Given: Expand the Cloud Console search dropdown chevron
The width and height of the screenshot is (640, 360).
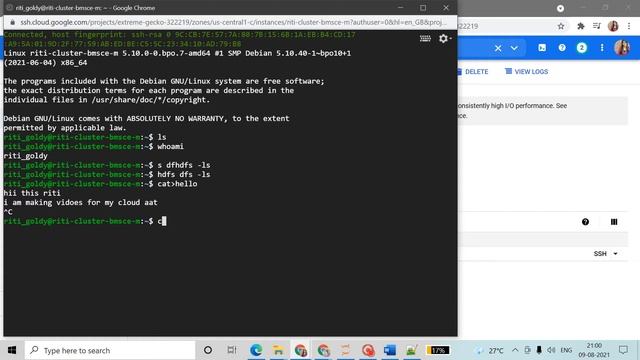Looking at the screenshot, I should [514, 48].
